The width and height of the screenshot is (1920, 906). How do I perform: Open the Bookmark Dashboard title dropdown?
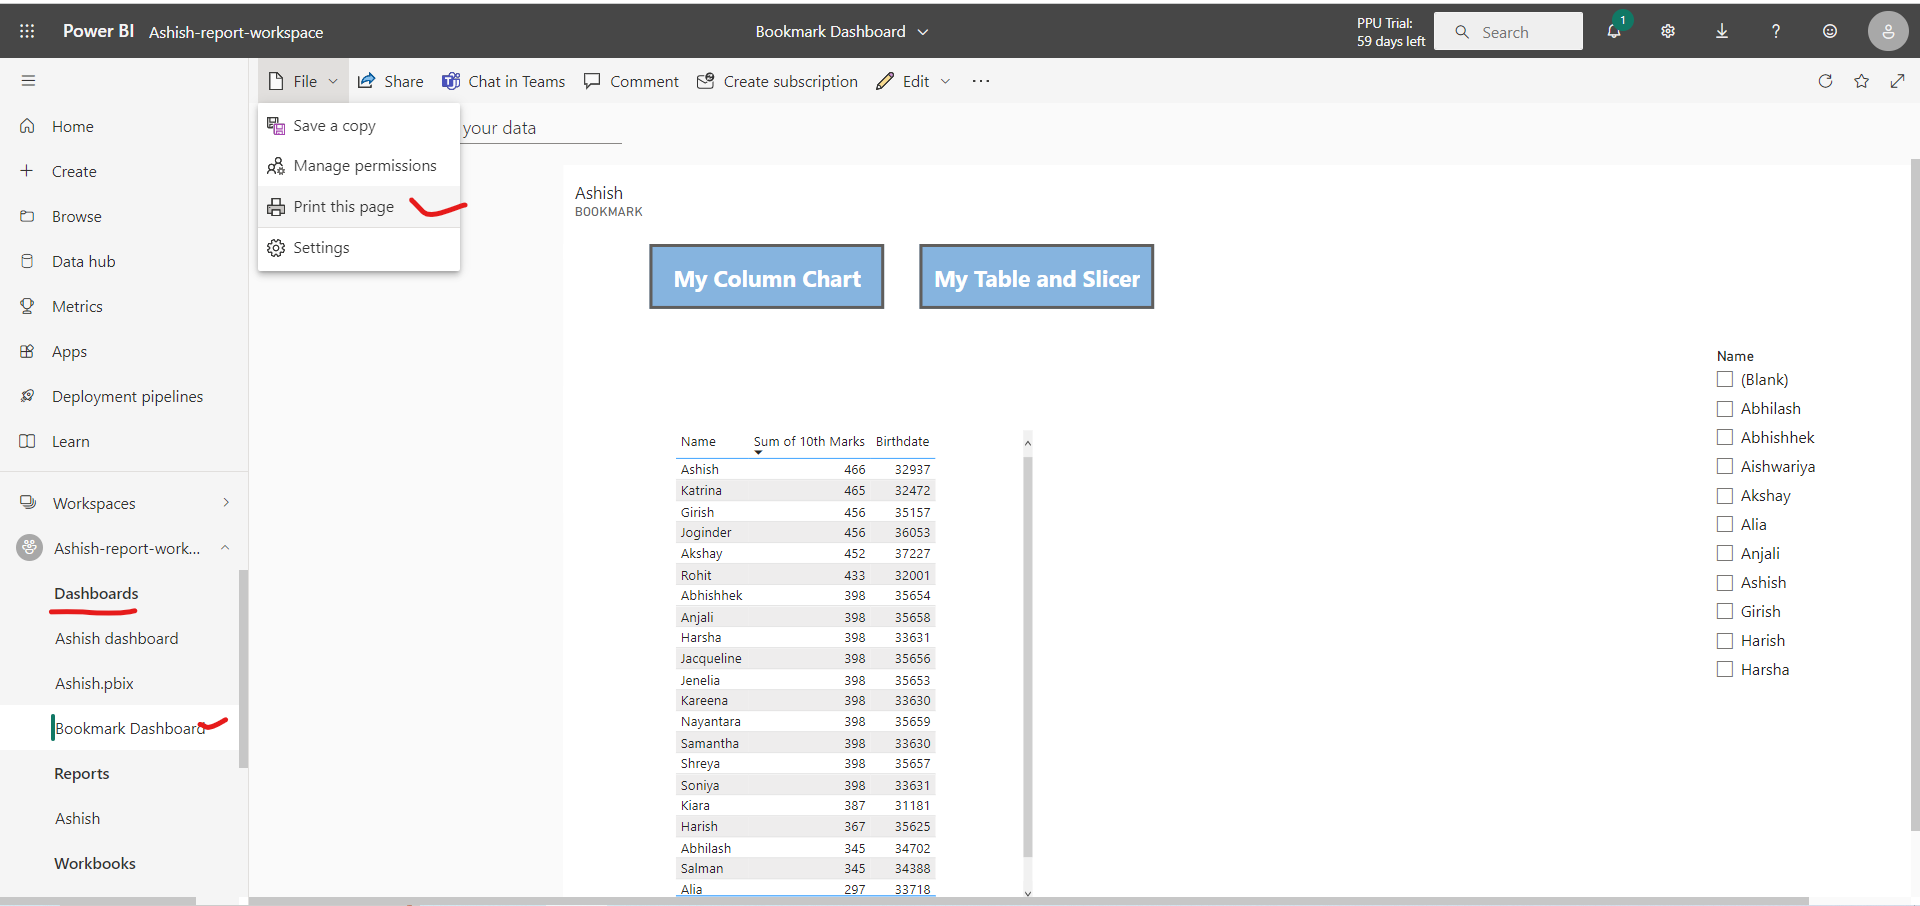point(925,31)
